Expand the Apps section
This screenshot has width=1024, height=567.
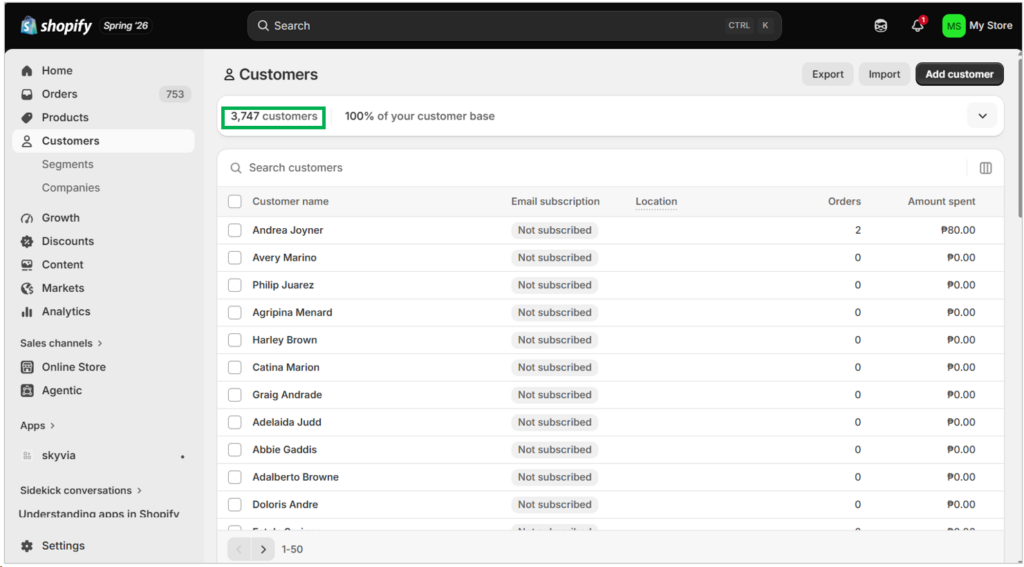click(x=37, y=425)
